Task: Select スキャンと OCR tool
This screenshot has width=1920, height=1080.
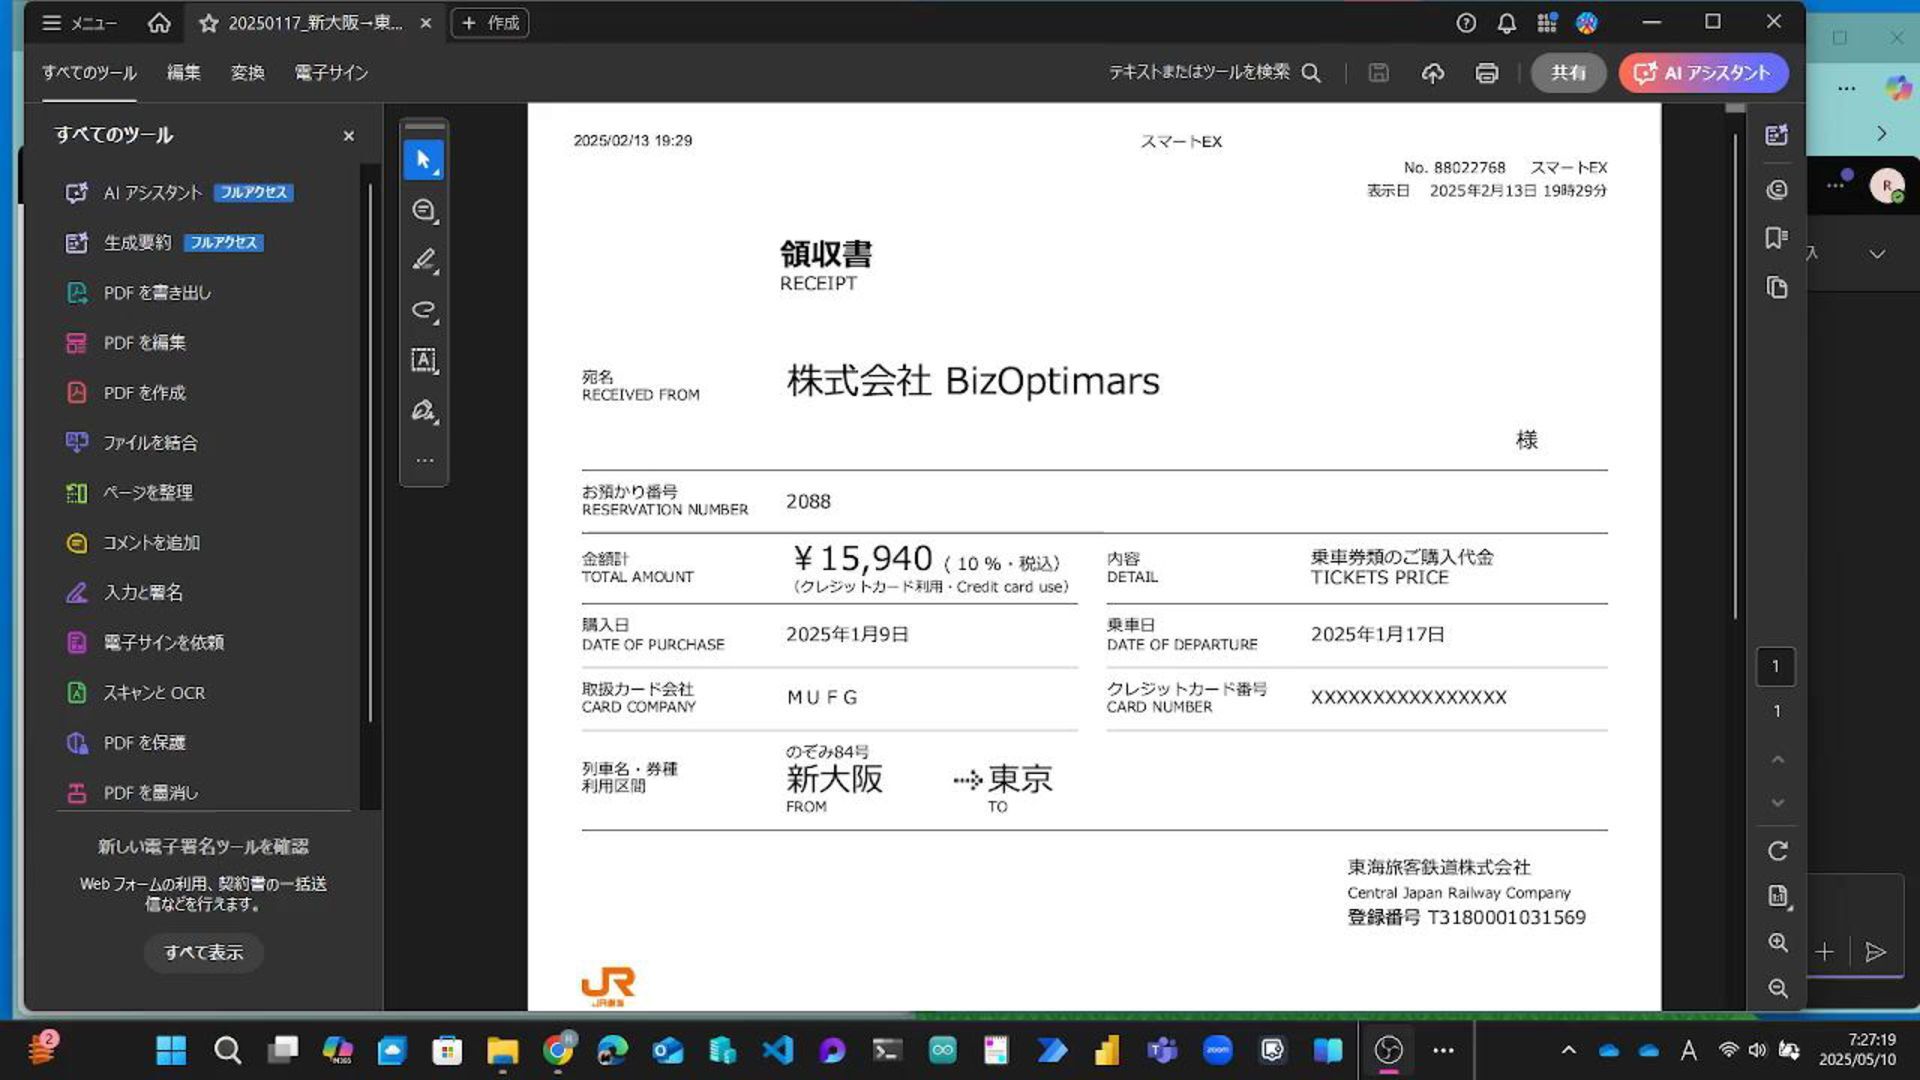Action: [154, 693]
